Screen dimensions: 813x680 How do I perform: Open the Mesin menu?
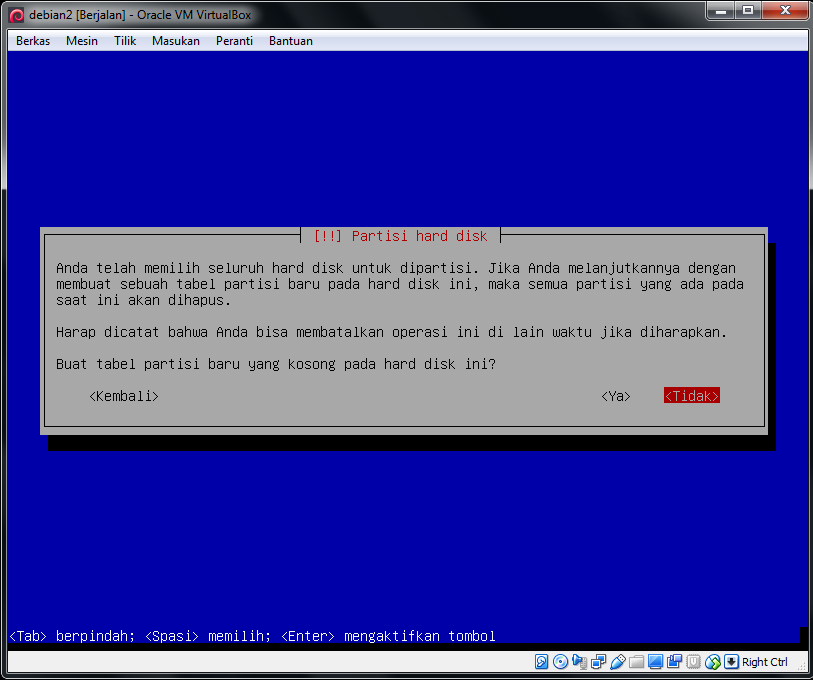[x=82, y=41]
